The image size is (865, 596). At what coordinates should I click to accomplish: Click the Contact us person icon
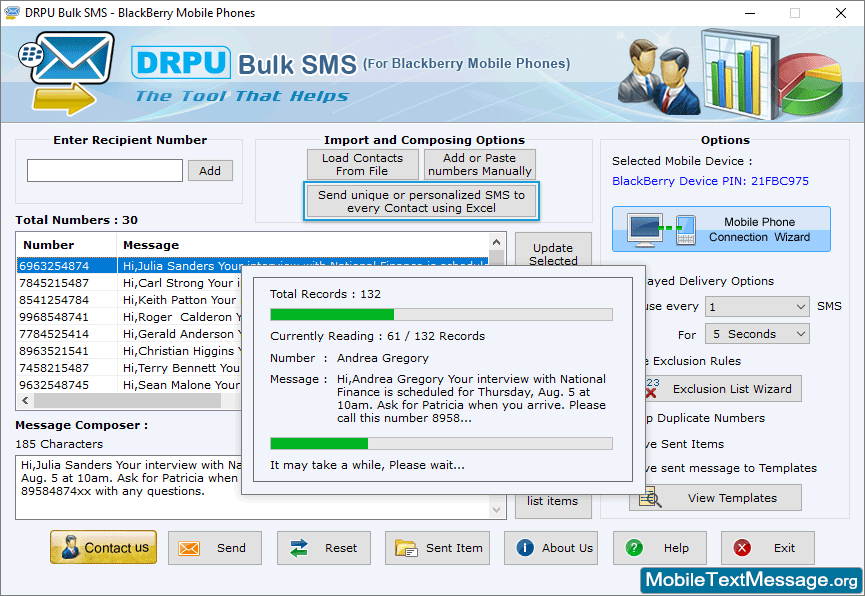[70, 547]
